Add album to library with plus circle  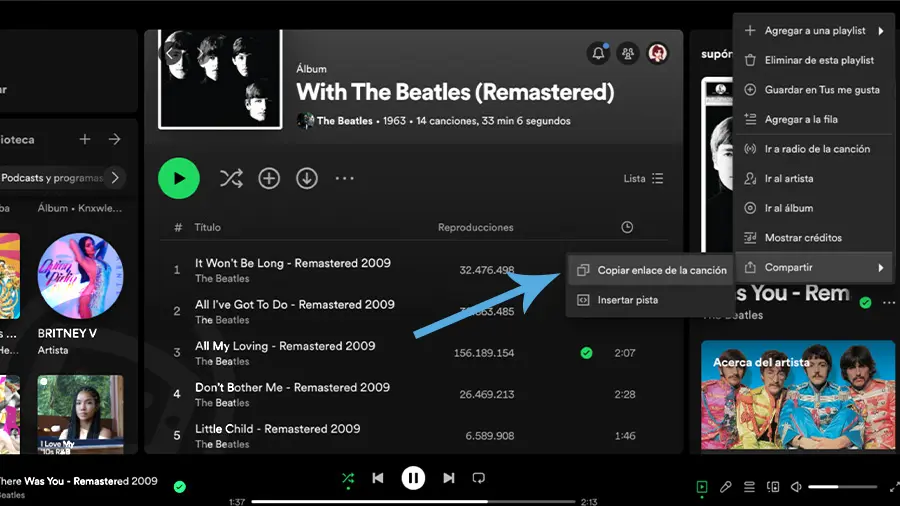coord(269,178)
